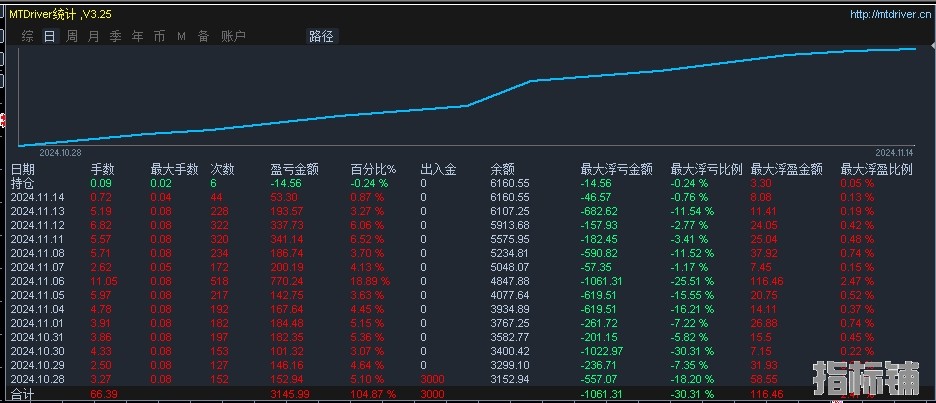Image resolution: width=936 pixels, height=403 pixels.
Task: Click the 2024.10.28 start date on chart
Action: (61, 153)
